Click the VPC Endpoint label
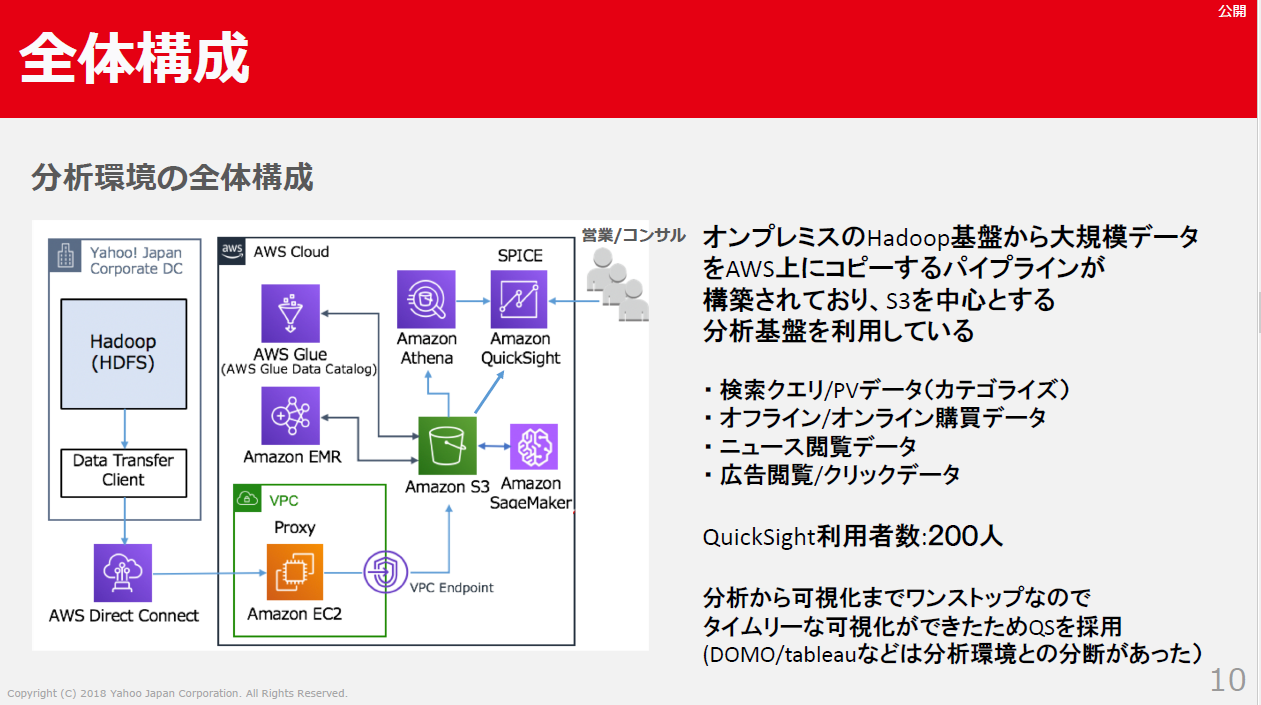This screenshot has height=705, width=1261. point(452,588)
